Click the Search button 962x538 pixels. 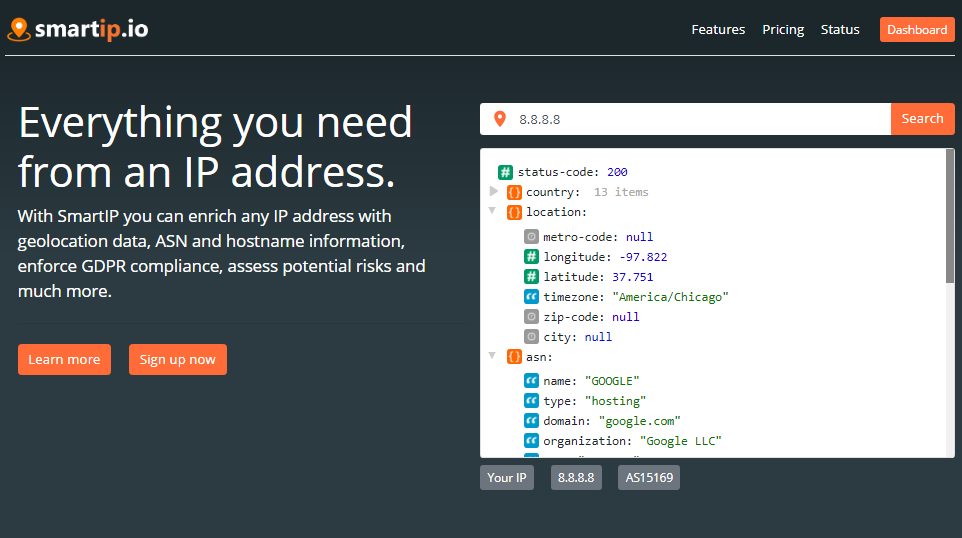[x=922, y=119]
